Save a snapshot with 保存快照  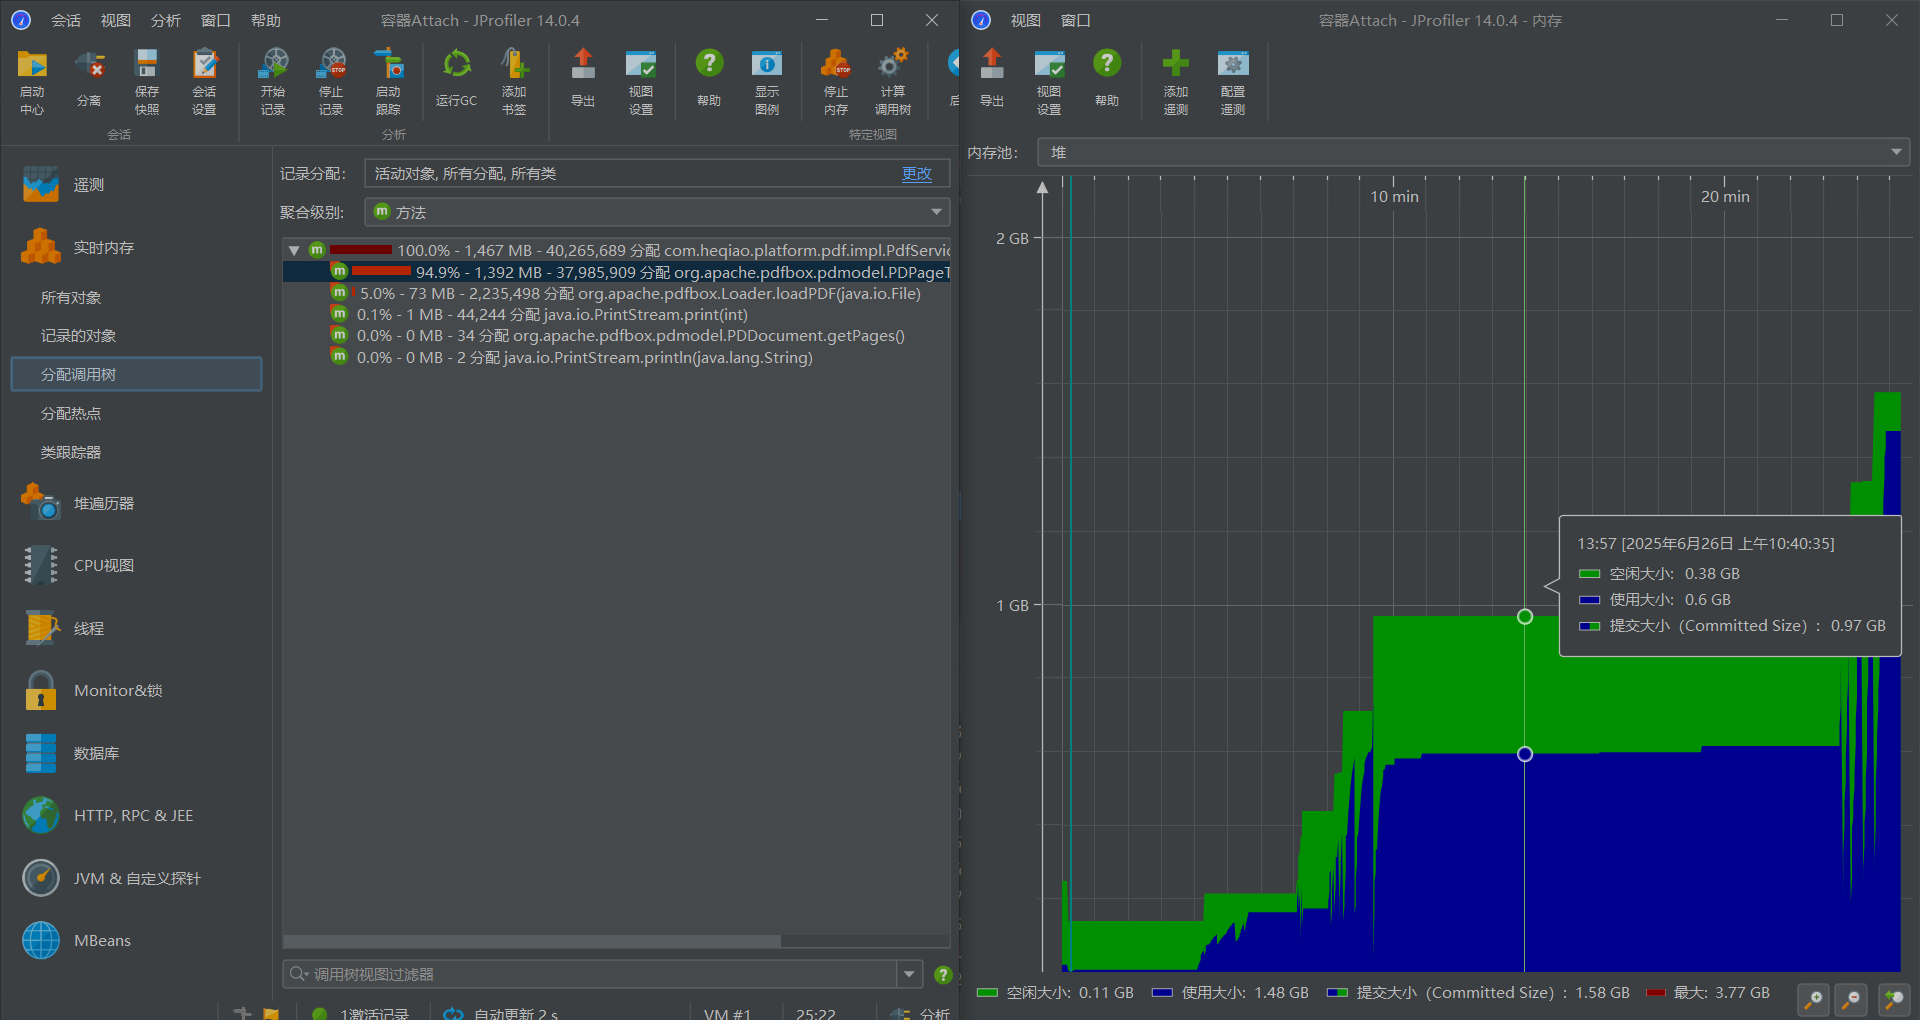coord(147,82)
